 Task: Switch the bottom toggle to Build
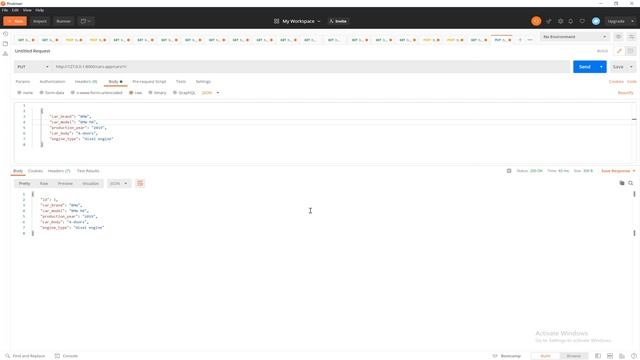546,356
